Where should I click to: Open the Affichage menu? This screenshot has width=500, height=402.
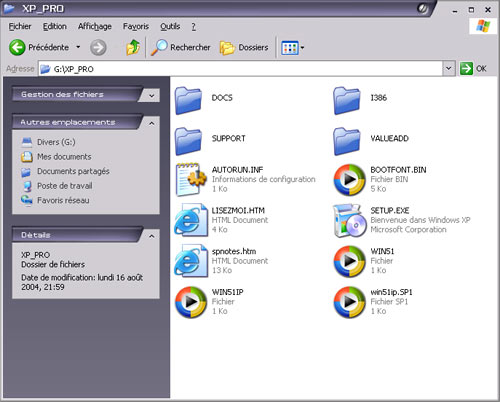[x=95, y=26]
